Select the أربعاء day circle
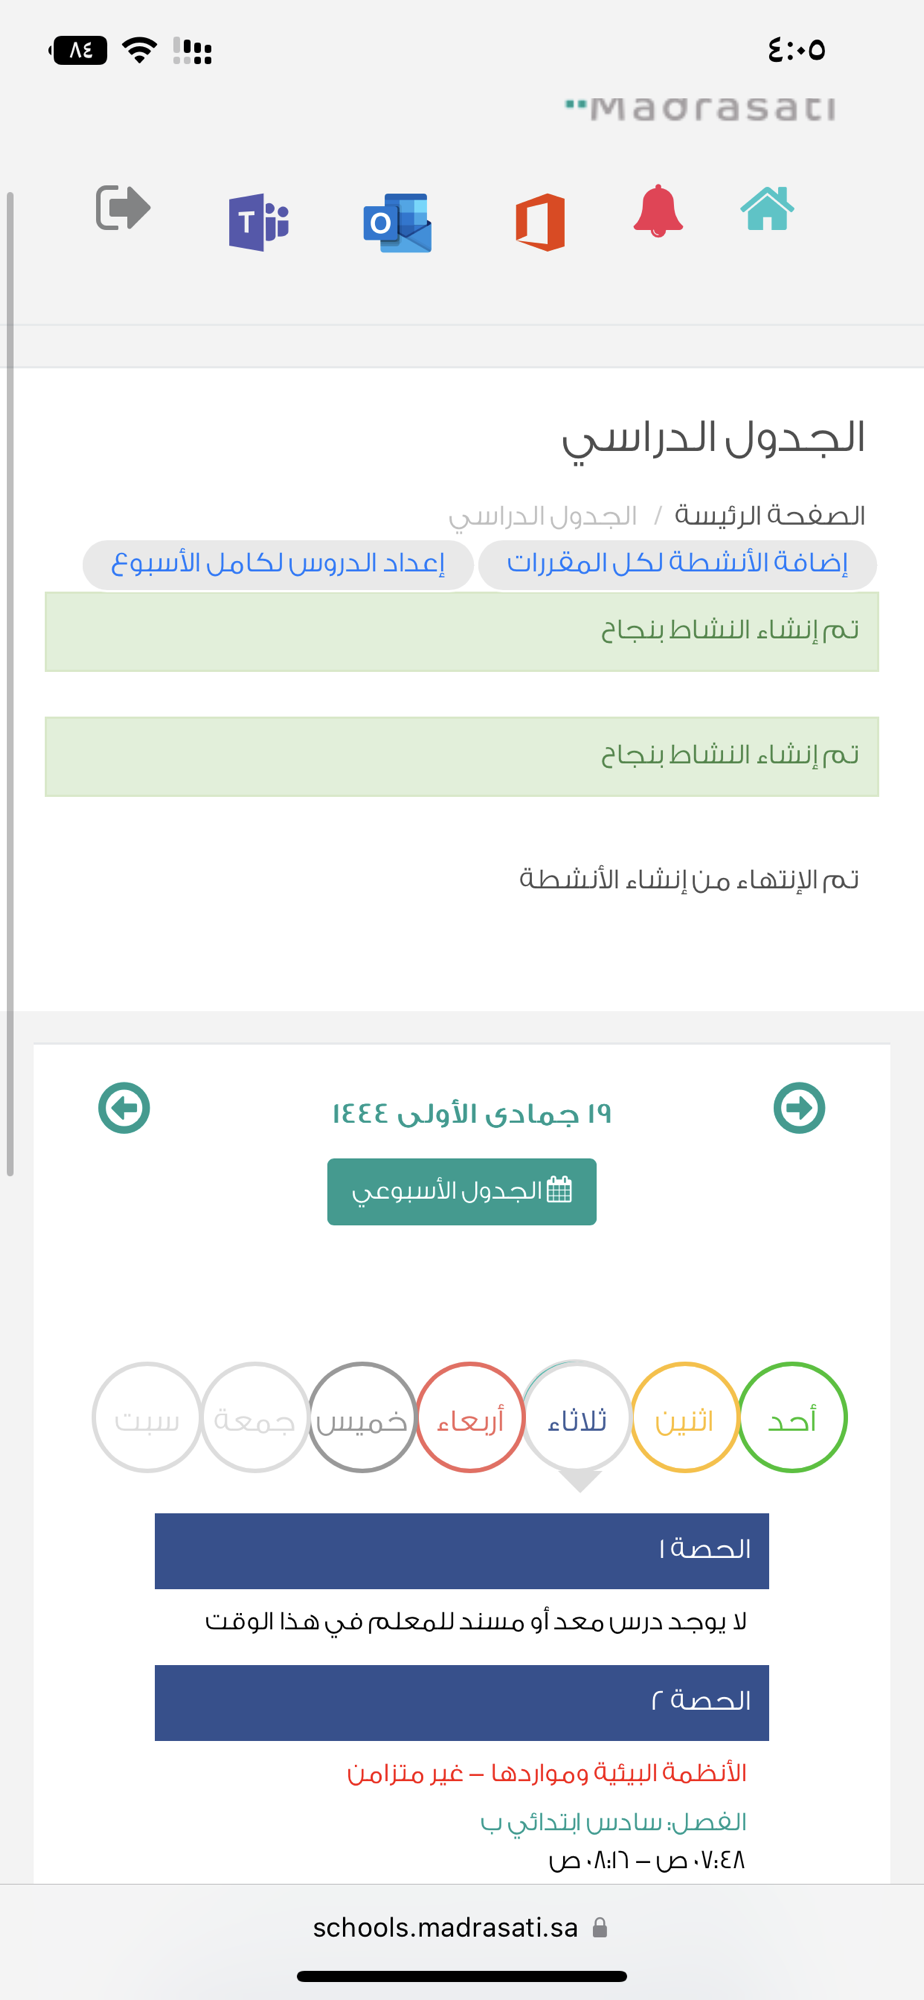 coord(470,1418)
